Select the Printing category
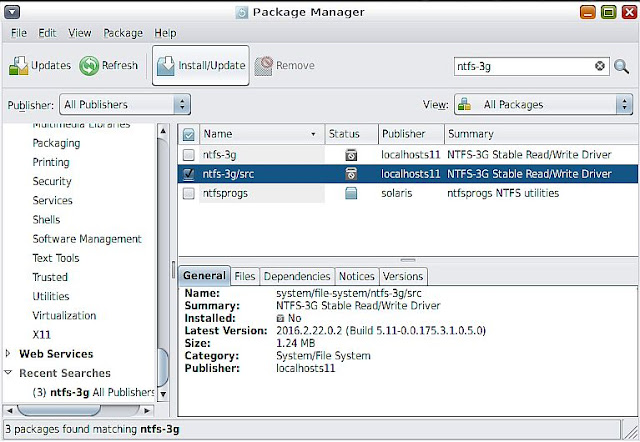Viewport: 640px width, 442px height. coord(51,162)
